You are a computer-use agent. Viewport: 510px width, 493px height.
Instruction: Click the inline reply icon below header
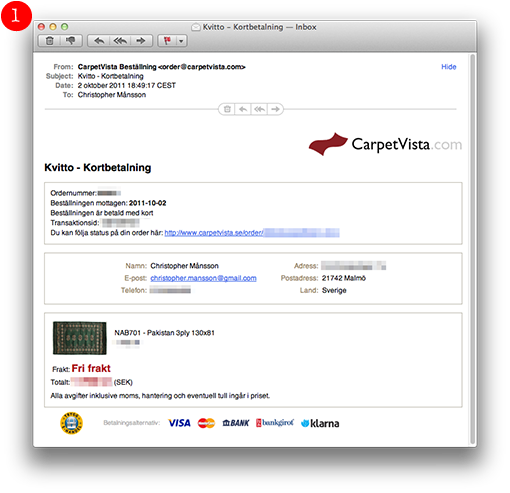click(243, 109)
